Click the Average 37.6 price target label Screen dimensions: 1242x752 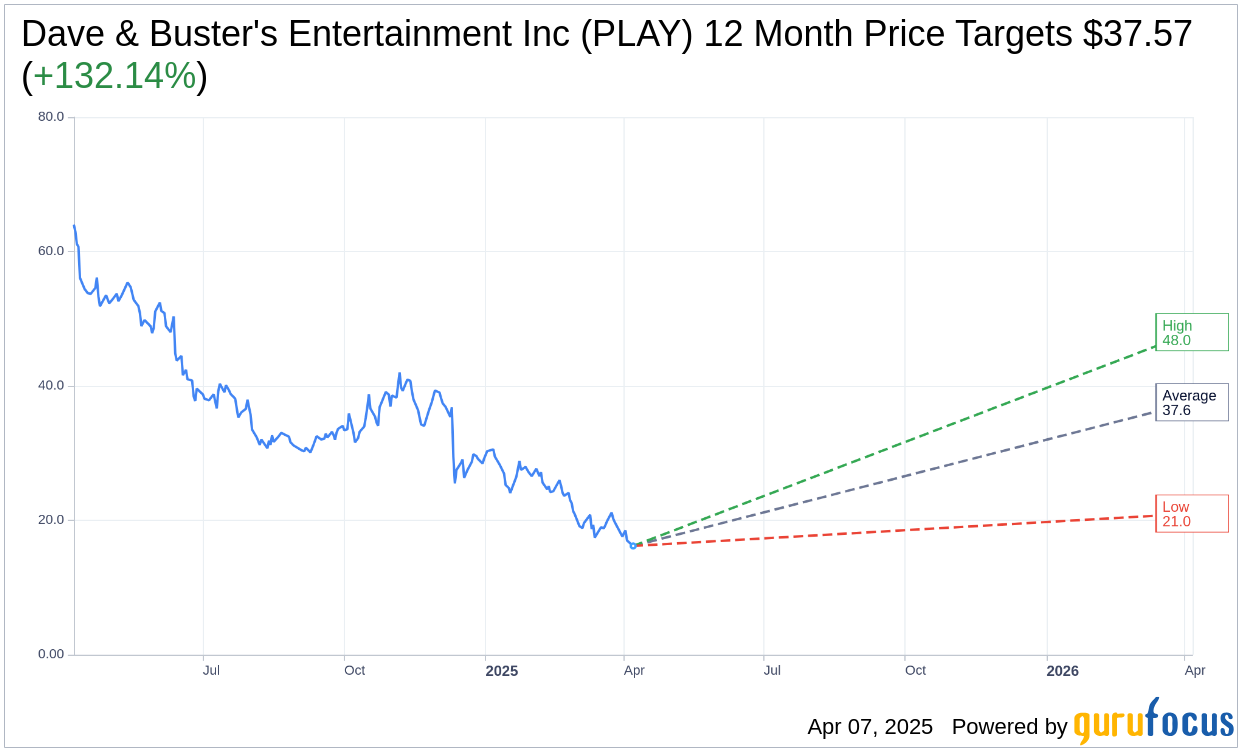tap(1191, 402)
